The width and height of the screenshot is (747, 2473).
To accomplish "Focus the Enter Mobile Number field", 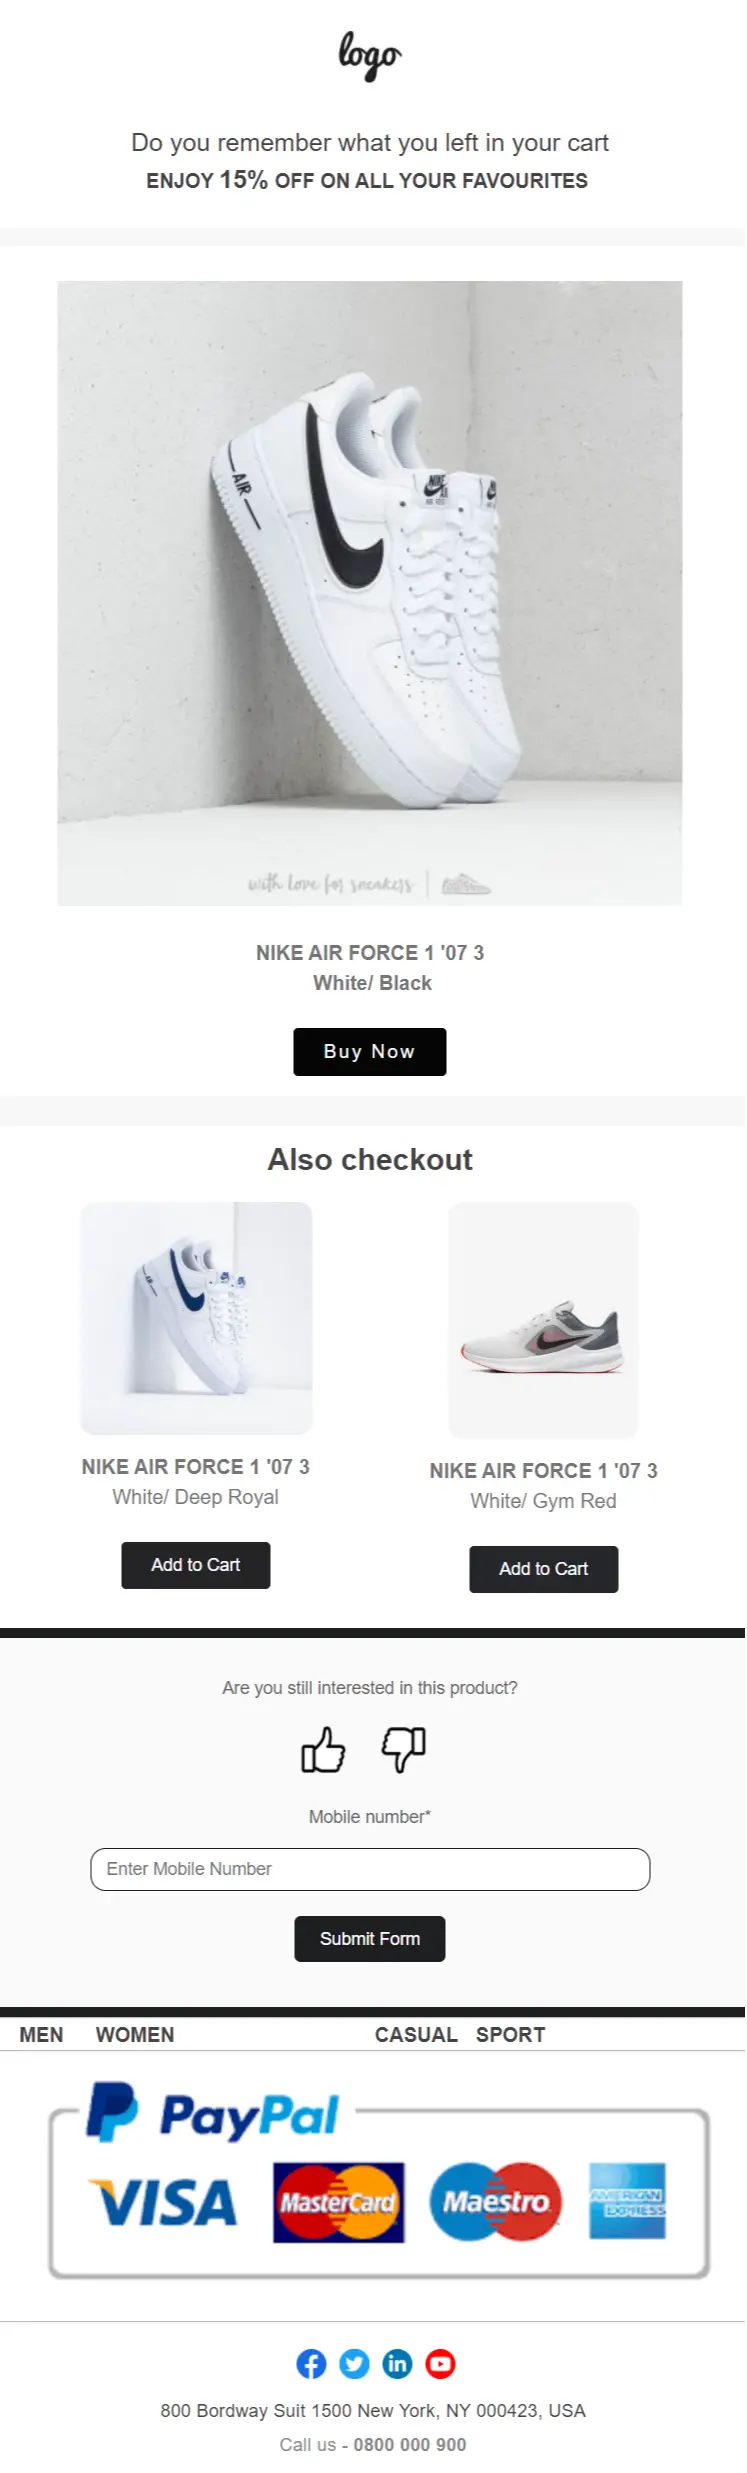I will pyautogui.click(x=370, y=1869).
